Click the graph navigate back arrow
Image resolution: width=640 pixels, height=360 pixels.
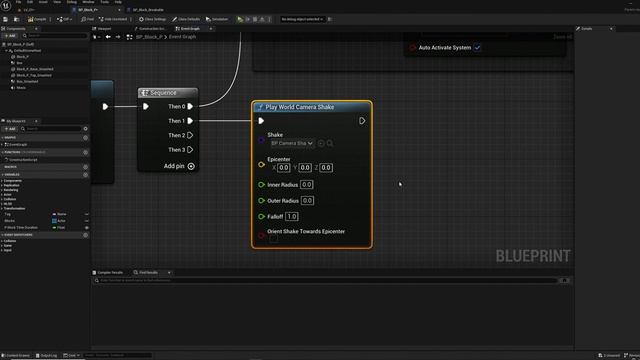pyautogui.click(x=108, y=37)
